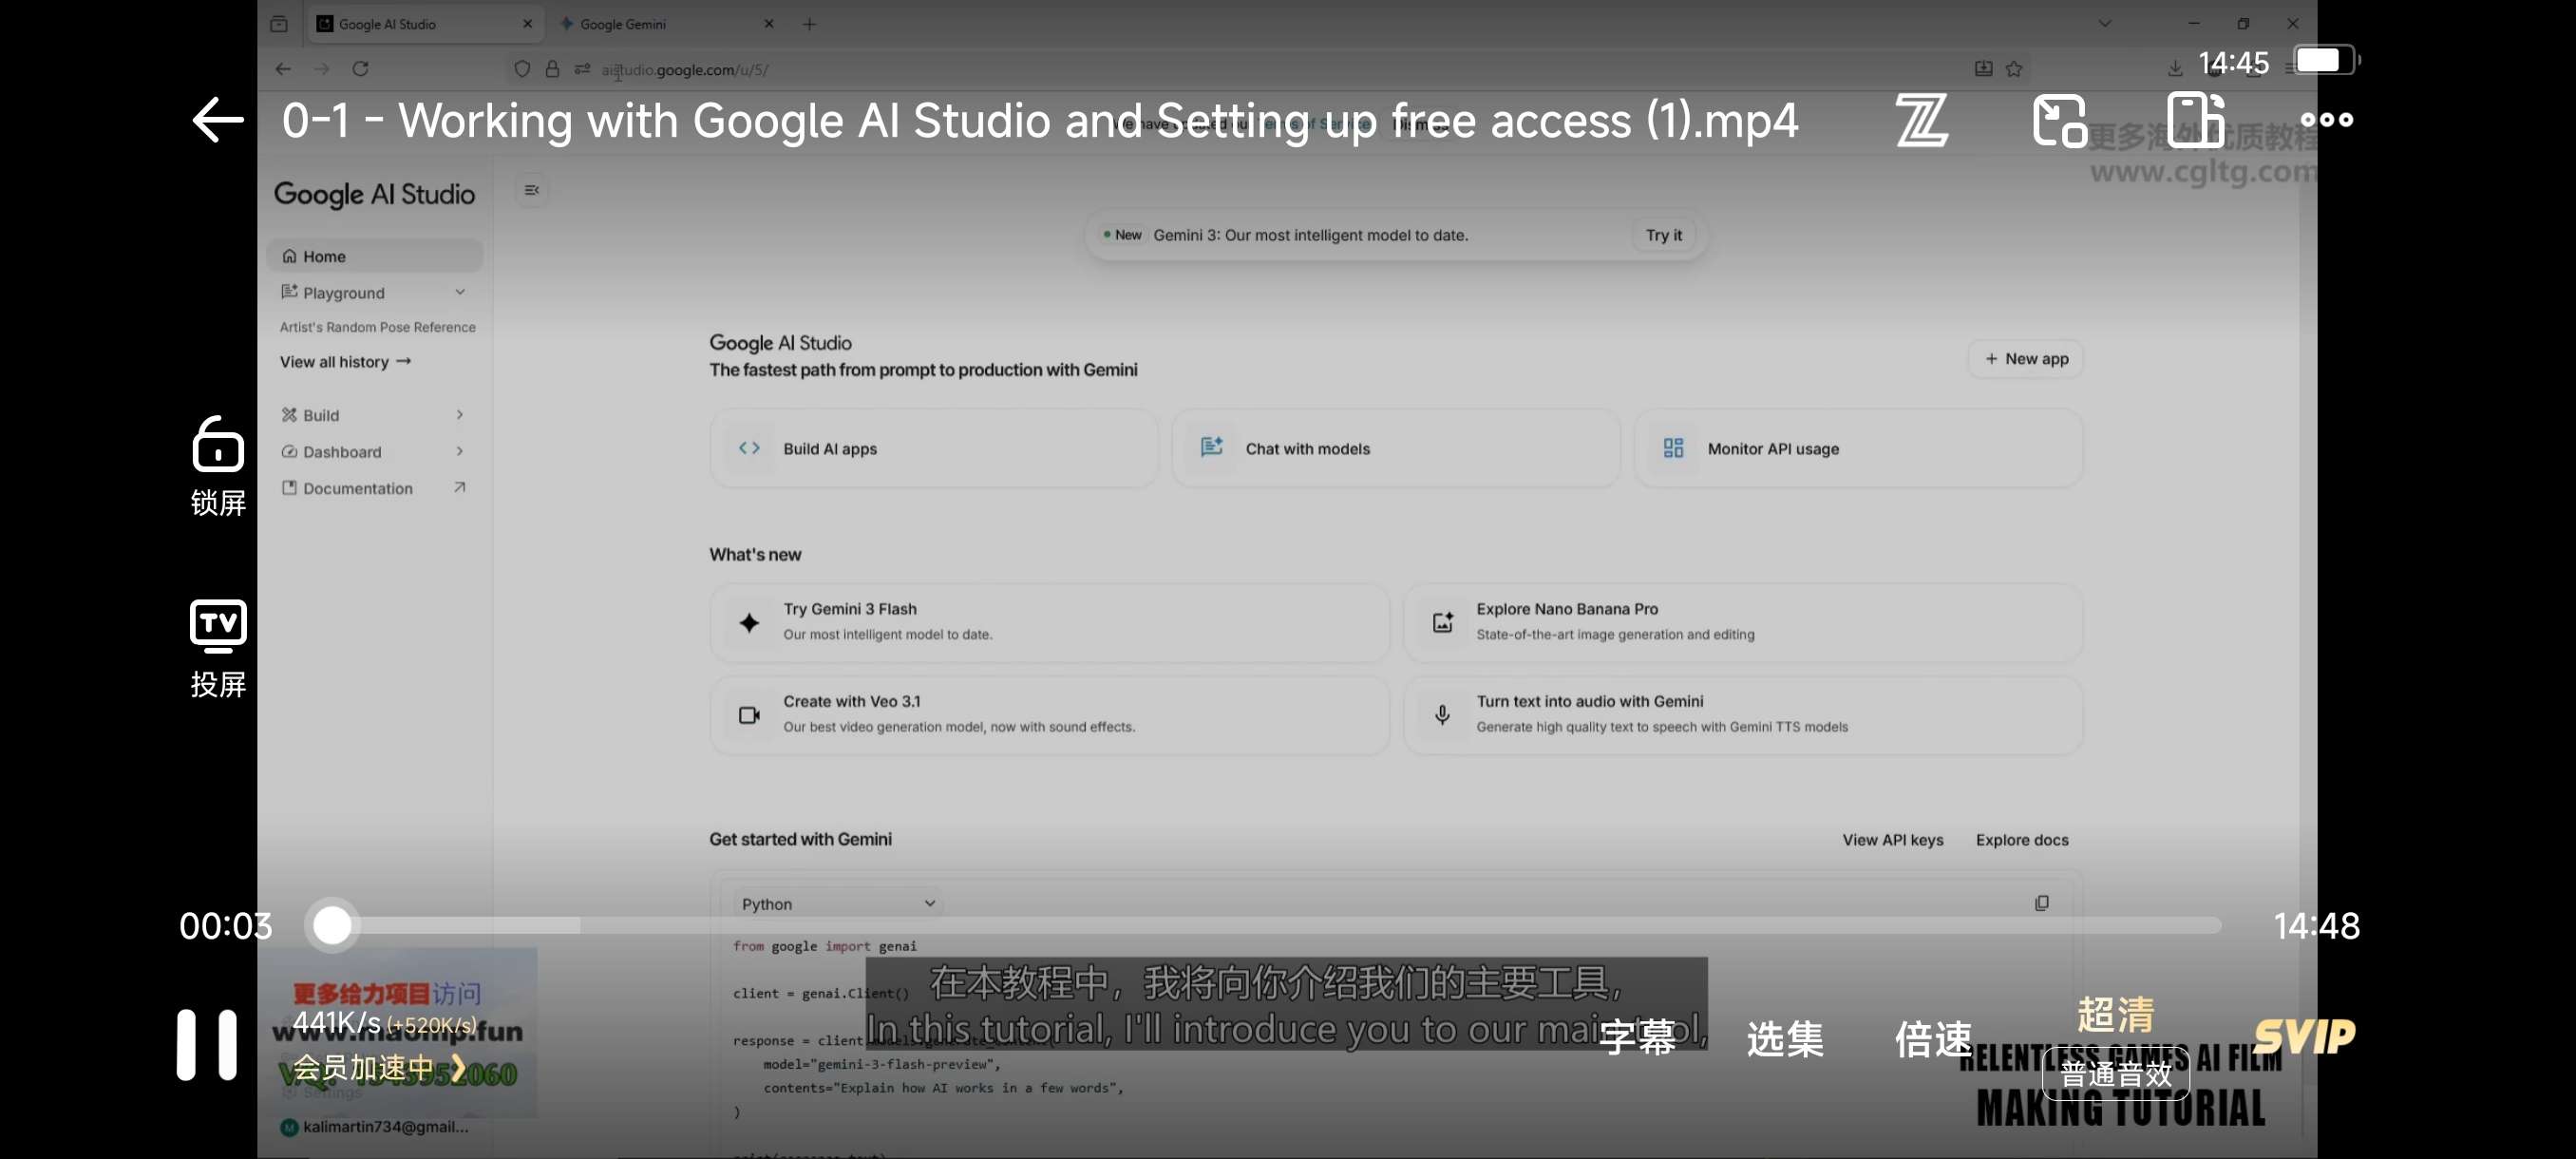Collapse the sidebar with the toggle icon

tap(532, 190)
